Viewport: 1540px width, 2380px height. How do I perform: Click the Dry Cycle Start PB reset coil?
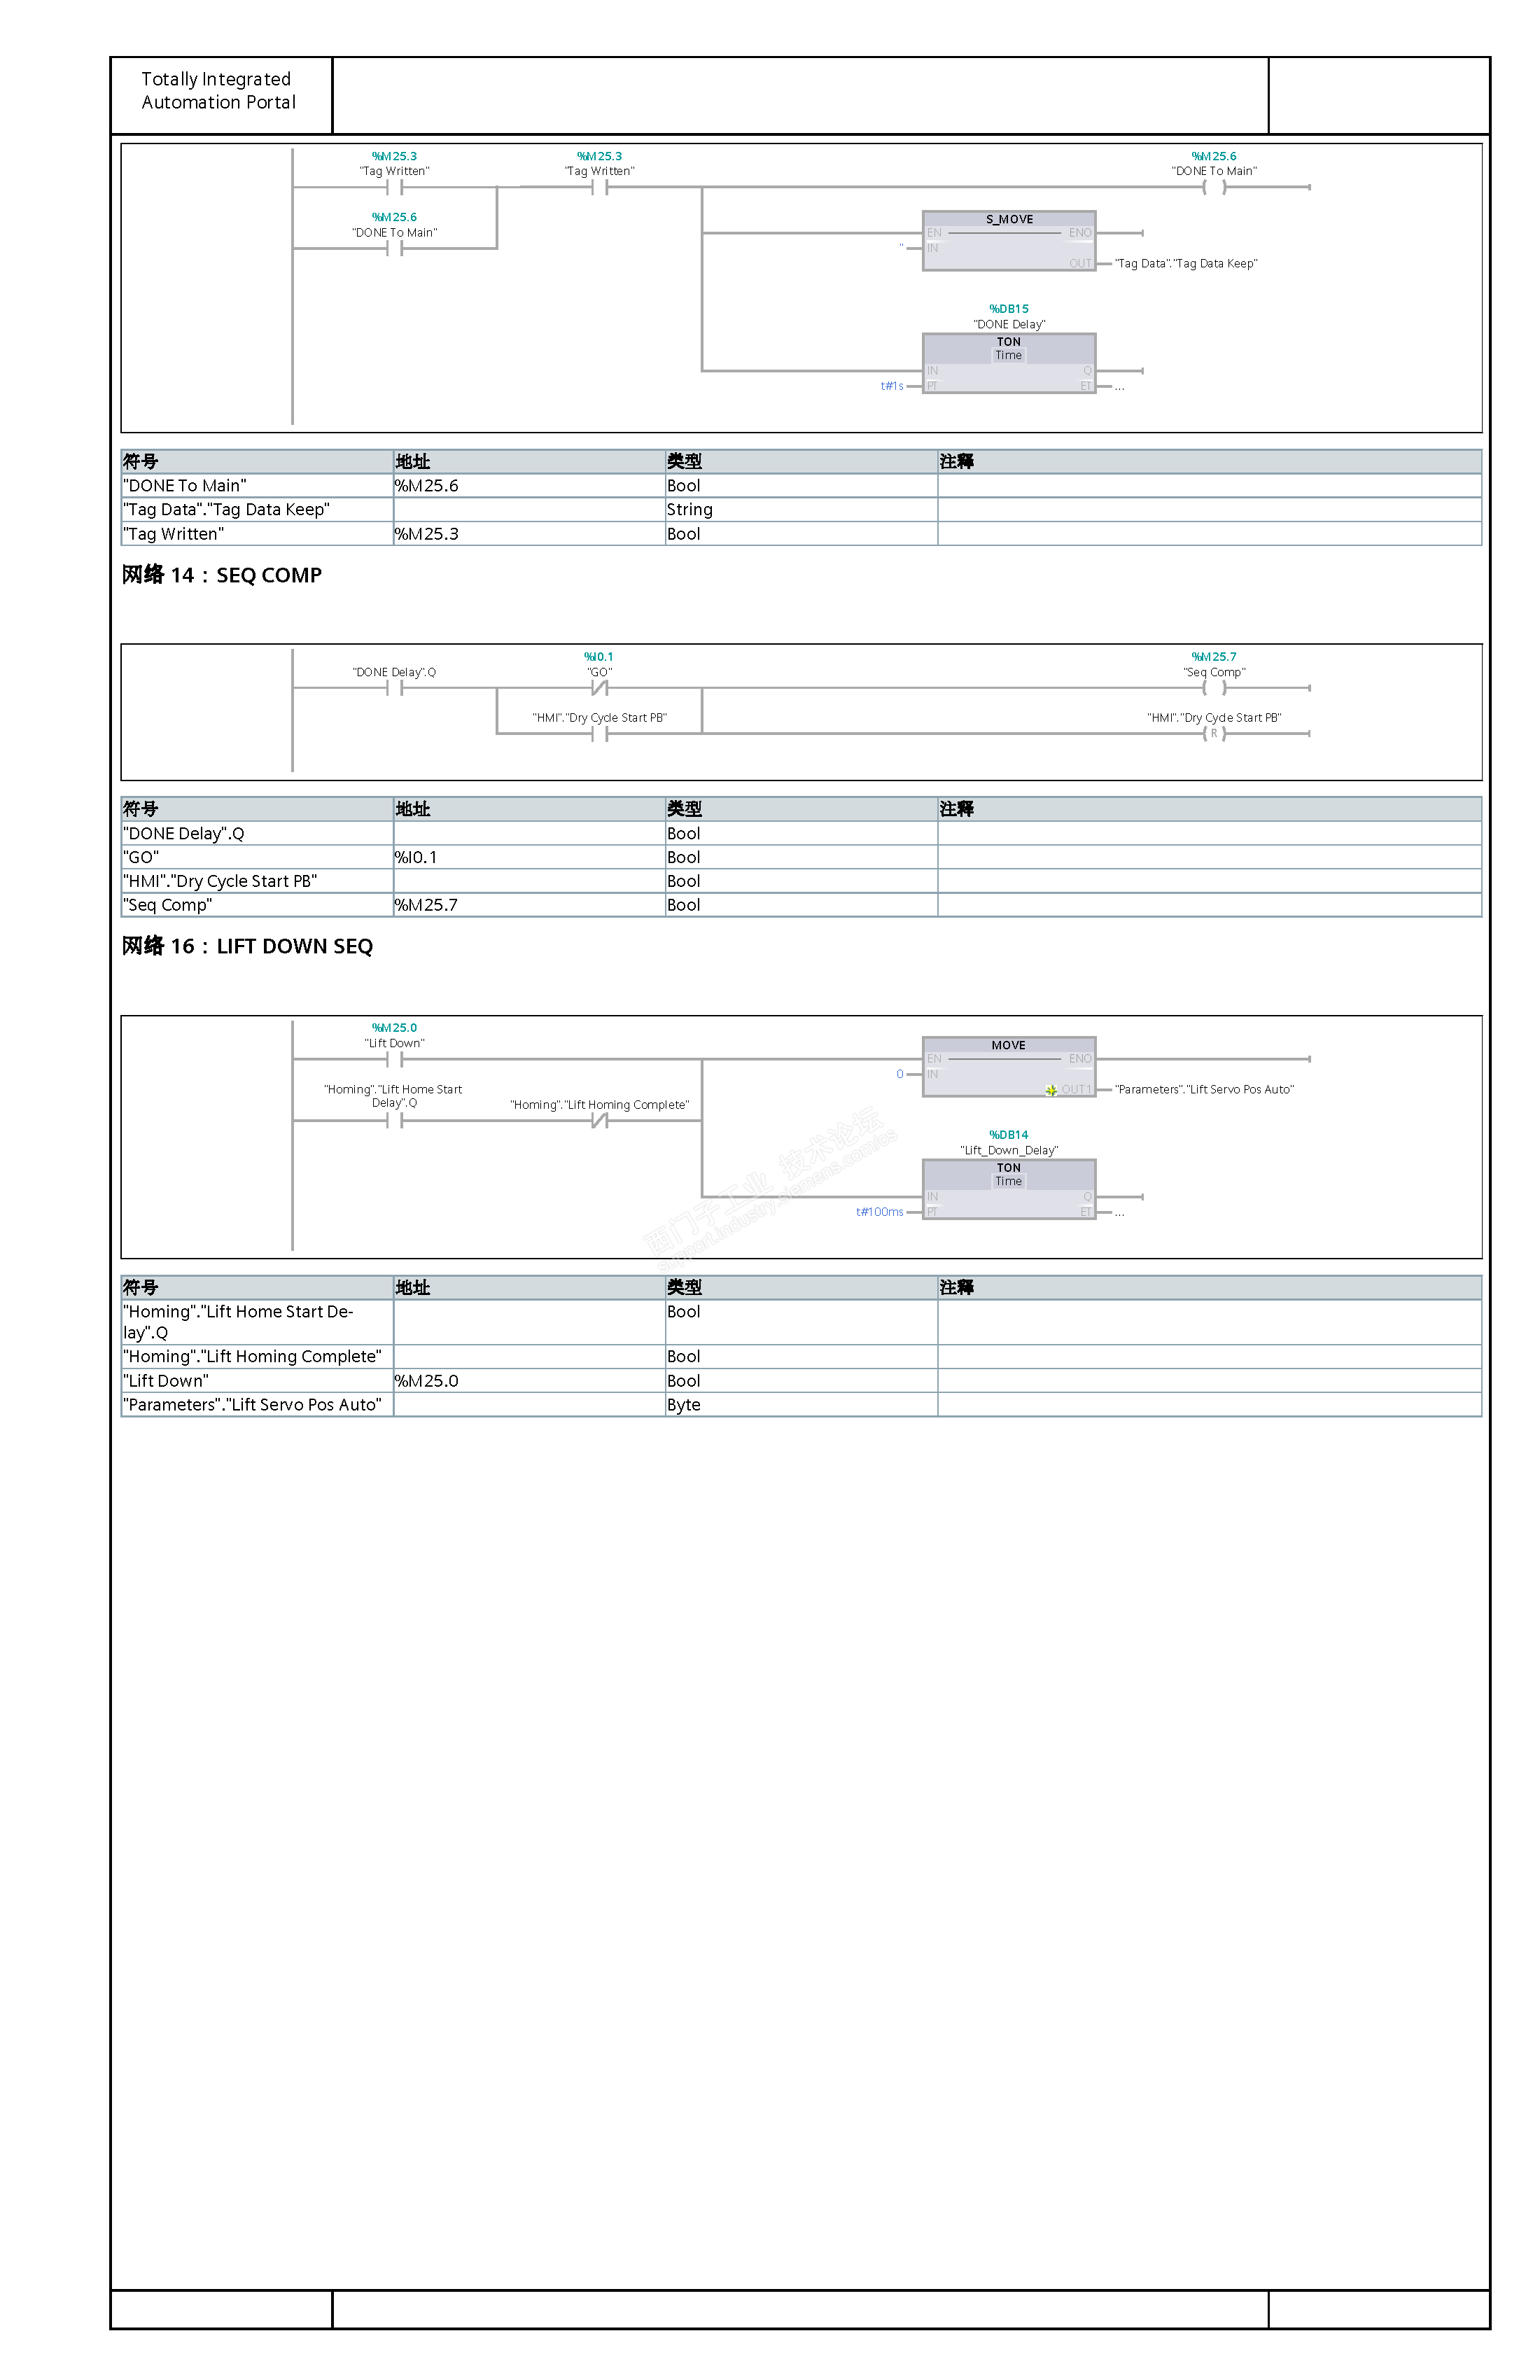1214,733
